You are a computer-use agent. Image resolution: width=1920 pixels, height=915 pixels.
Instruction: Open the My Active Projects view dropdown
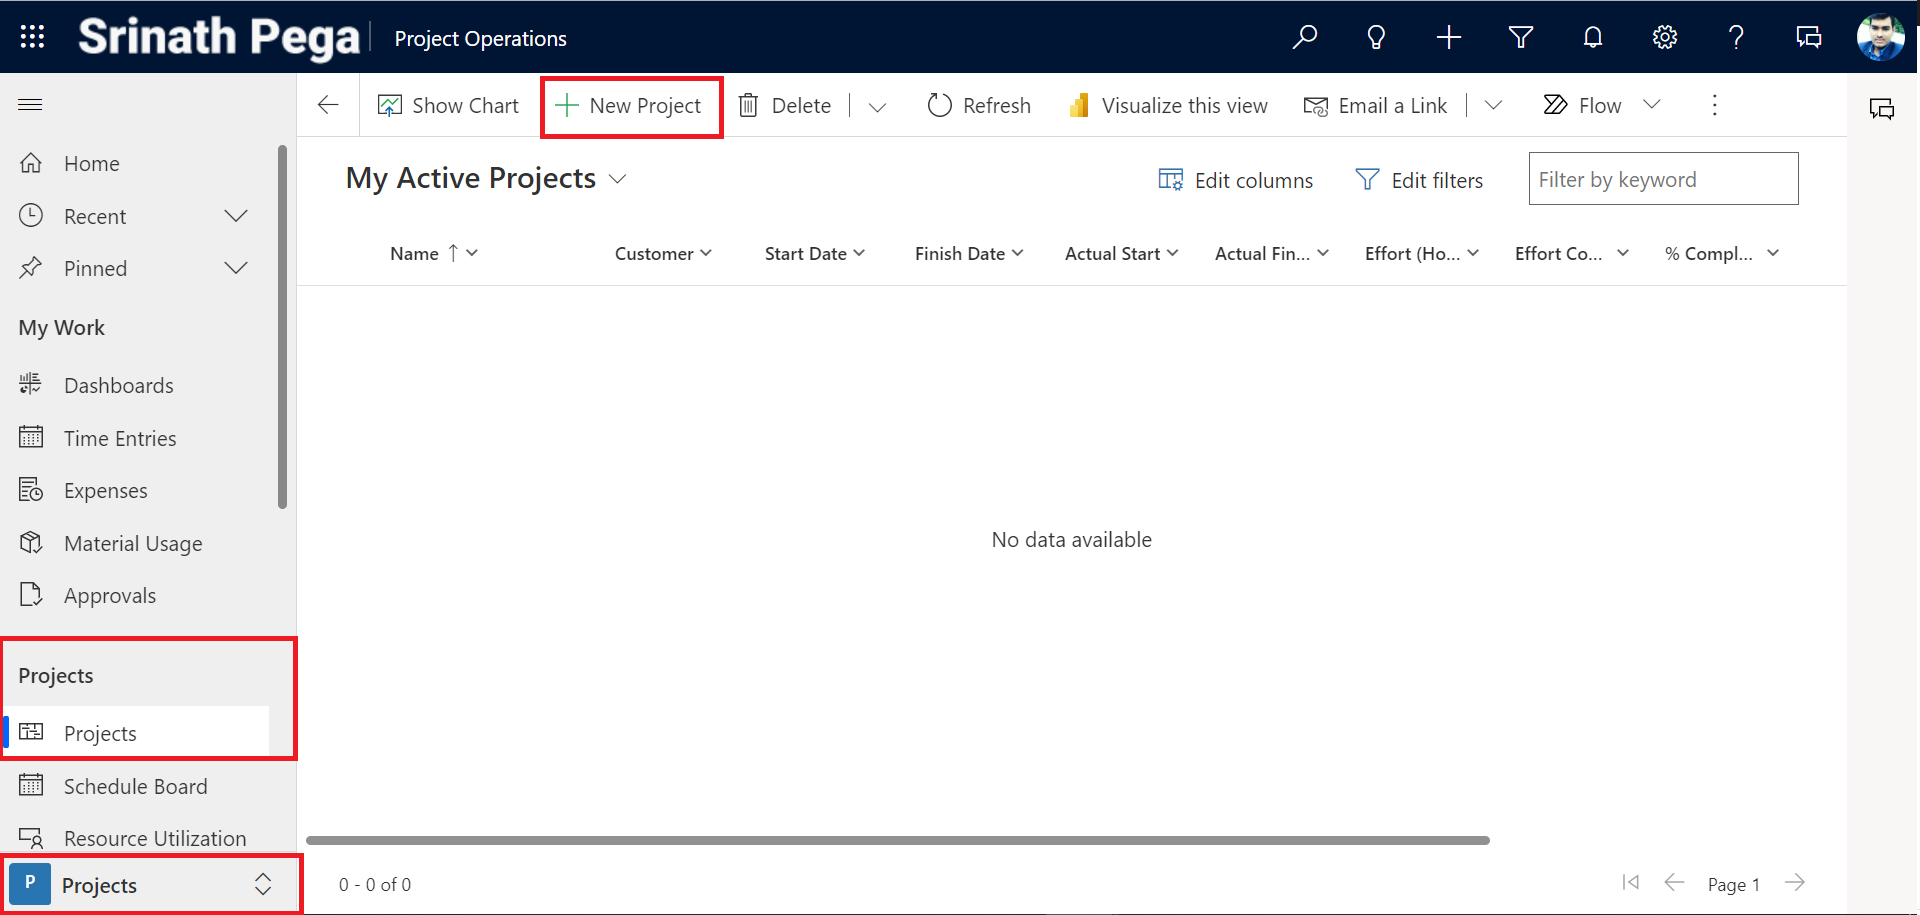point(618,179)
